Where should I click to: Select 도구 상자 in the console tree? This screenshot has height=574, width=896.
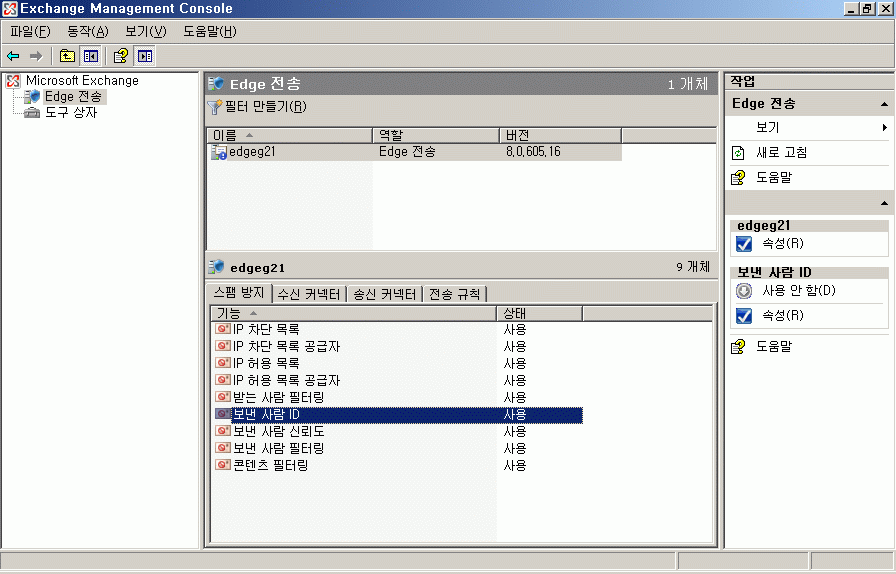(x=71, y=113)
